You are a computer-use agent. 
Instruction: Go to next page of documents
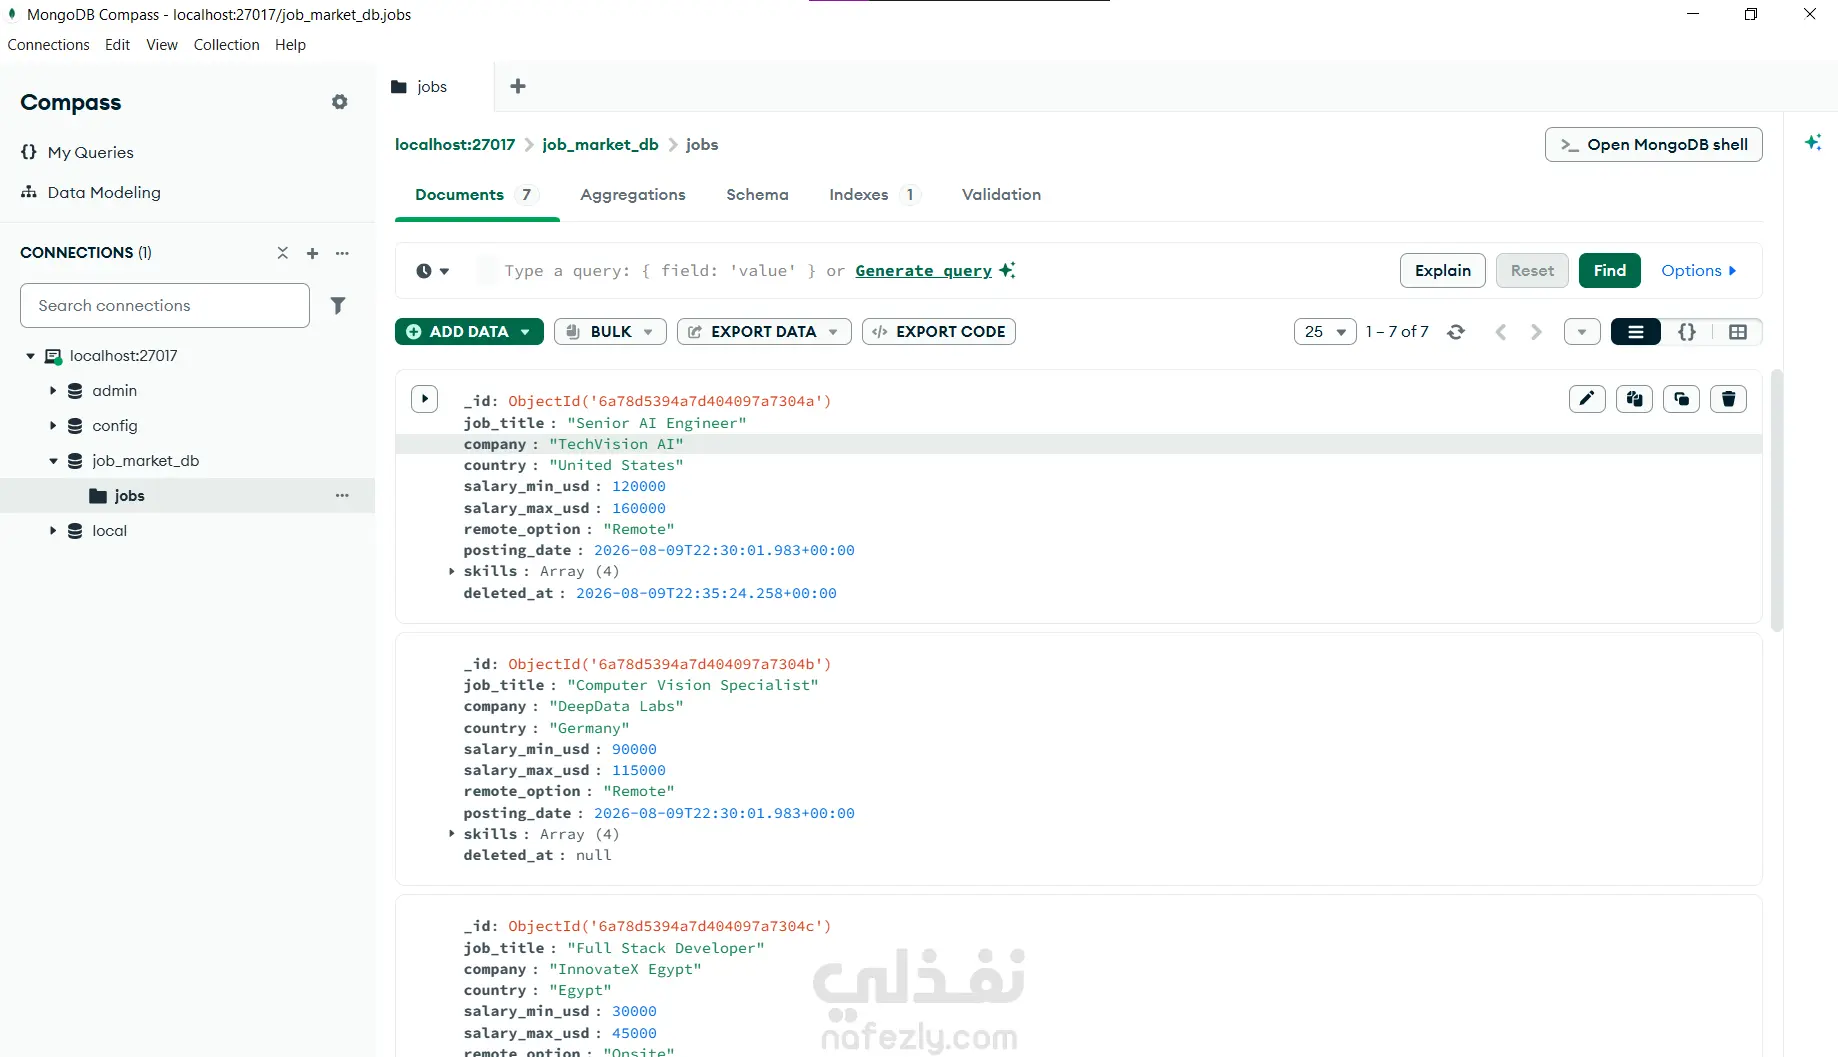[x=1536, y=332]
